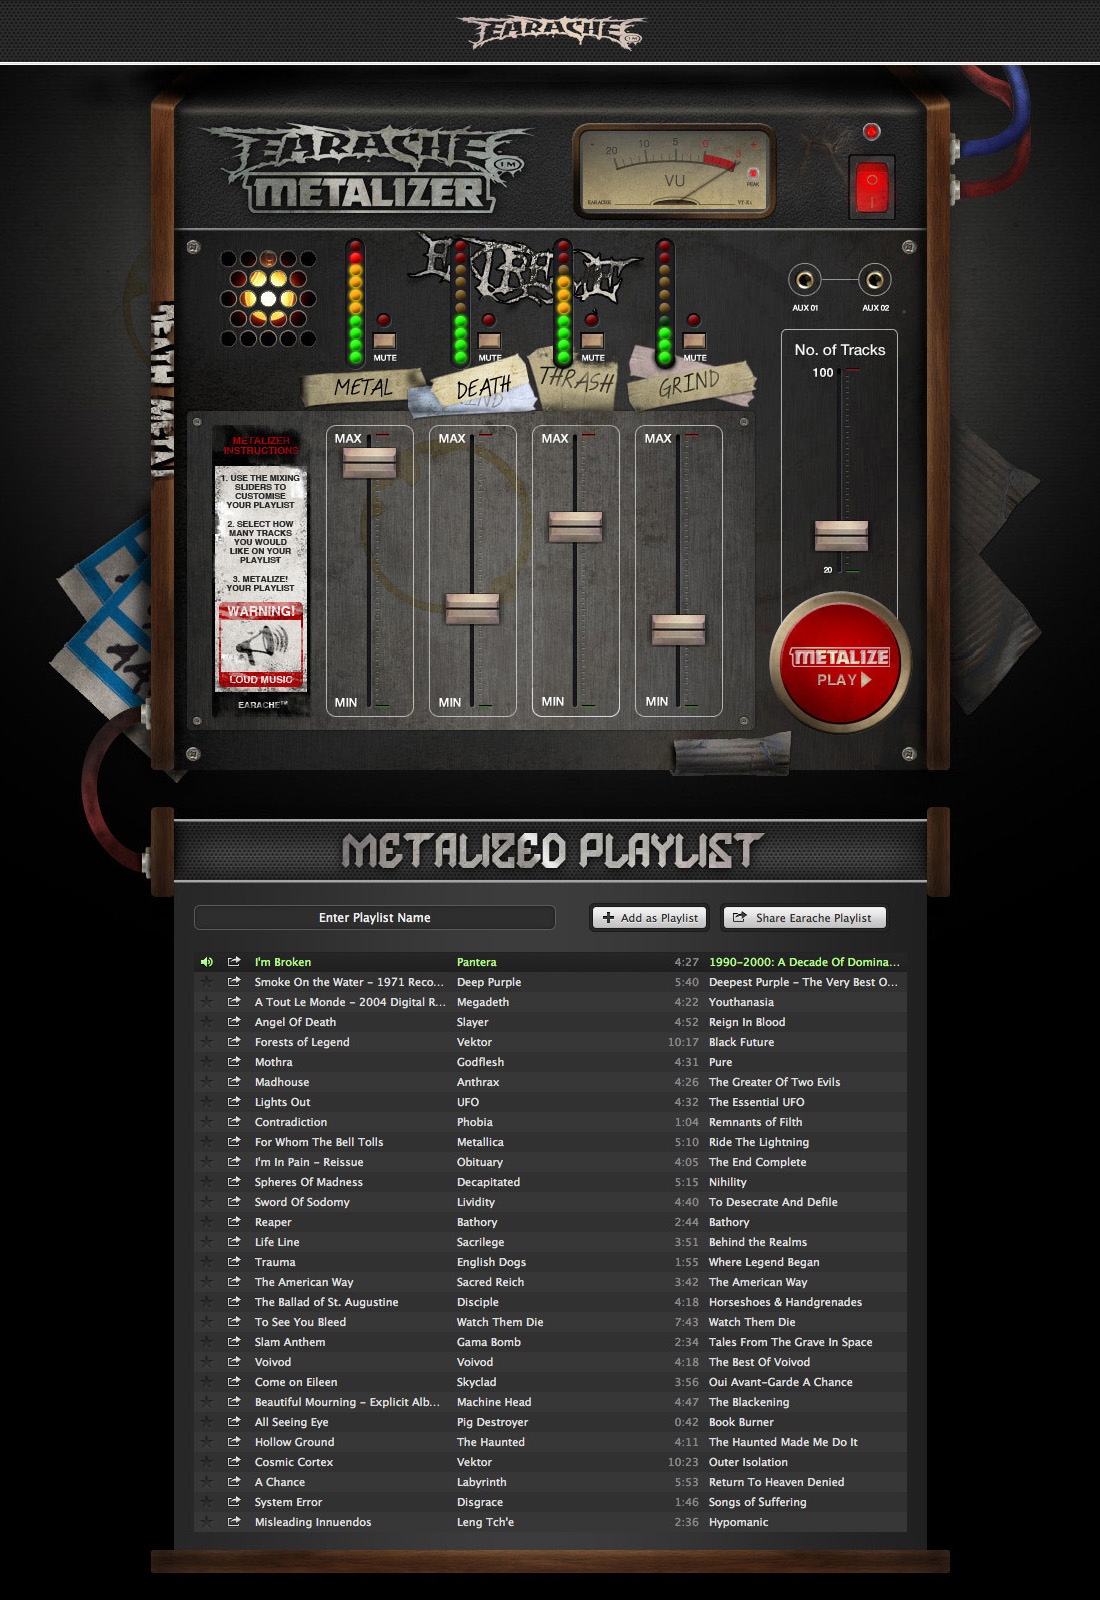Share the Angel Of Death track
Image resolution: width=1100 pixels, height=1600 pixels.
coord(234,1022)
